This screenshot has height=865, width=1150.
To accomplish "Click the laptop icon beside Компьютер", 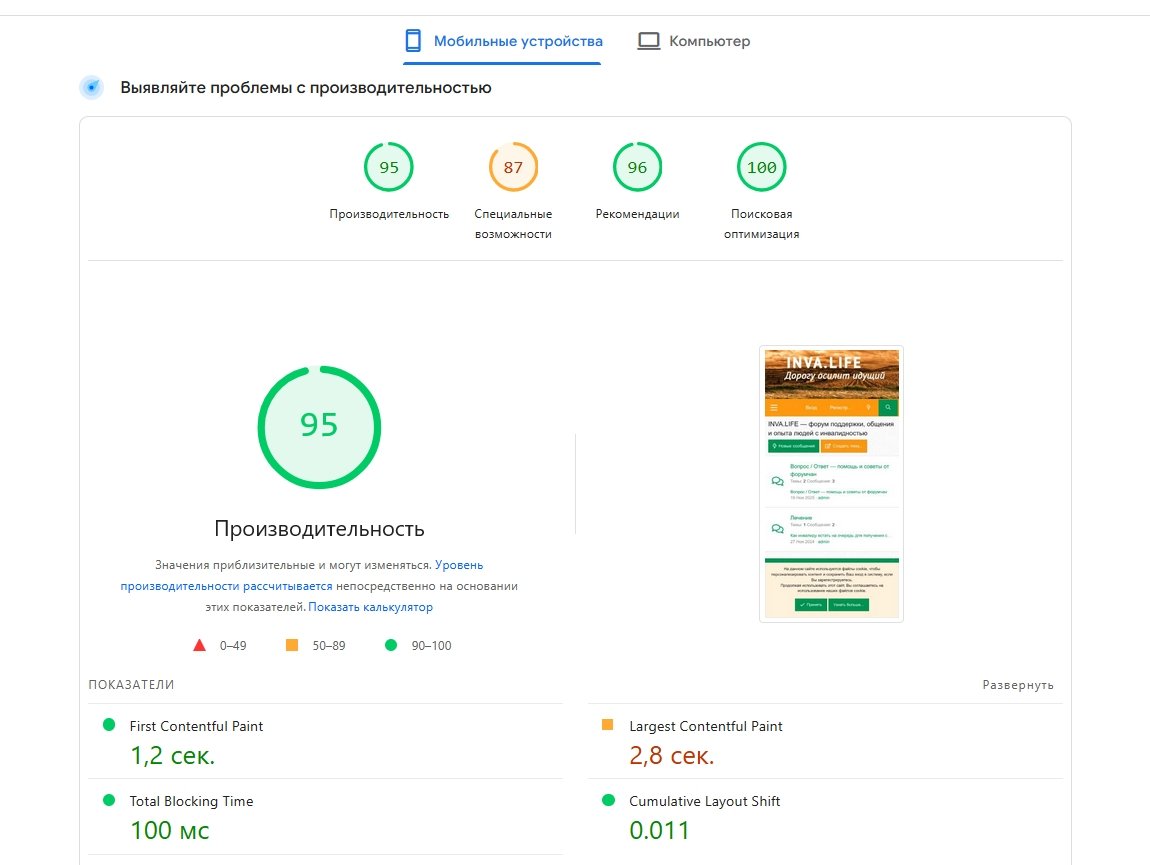I will tap(649, 41).
